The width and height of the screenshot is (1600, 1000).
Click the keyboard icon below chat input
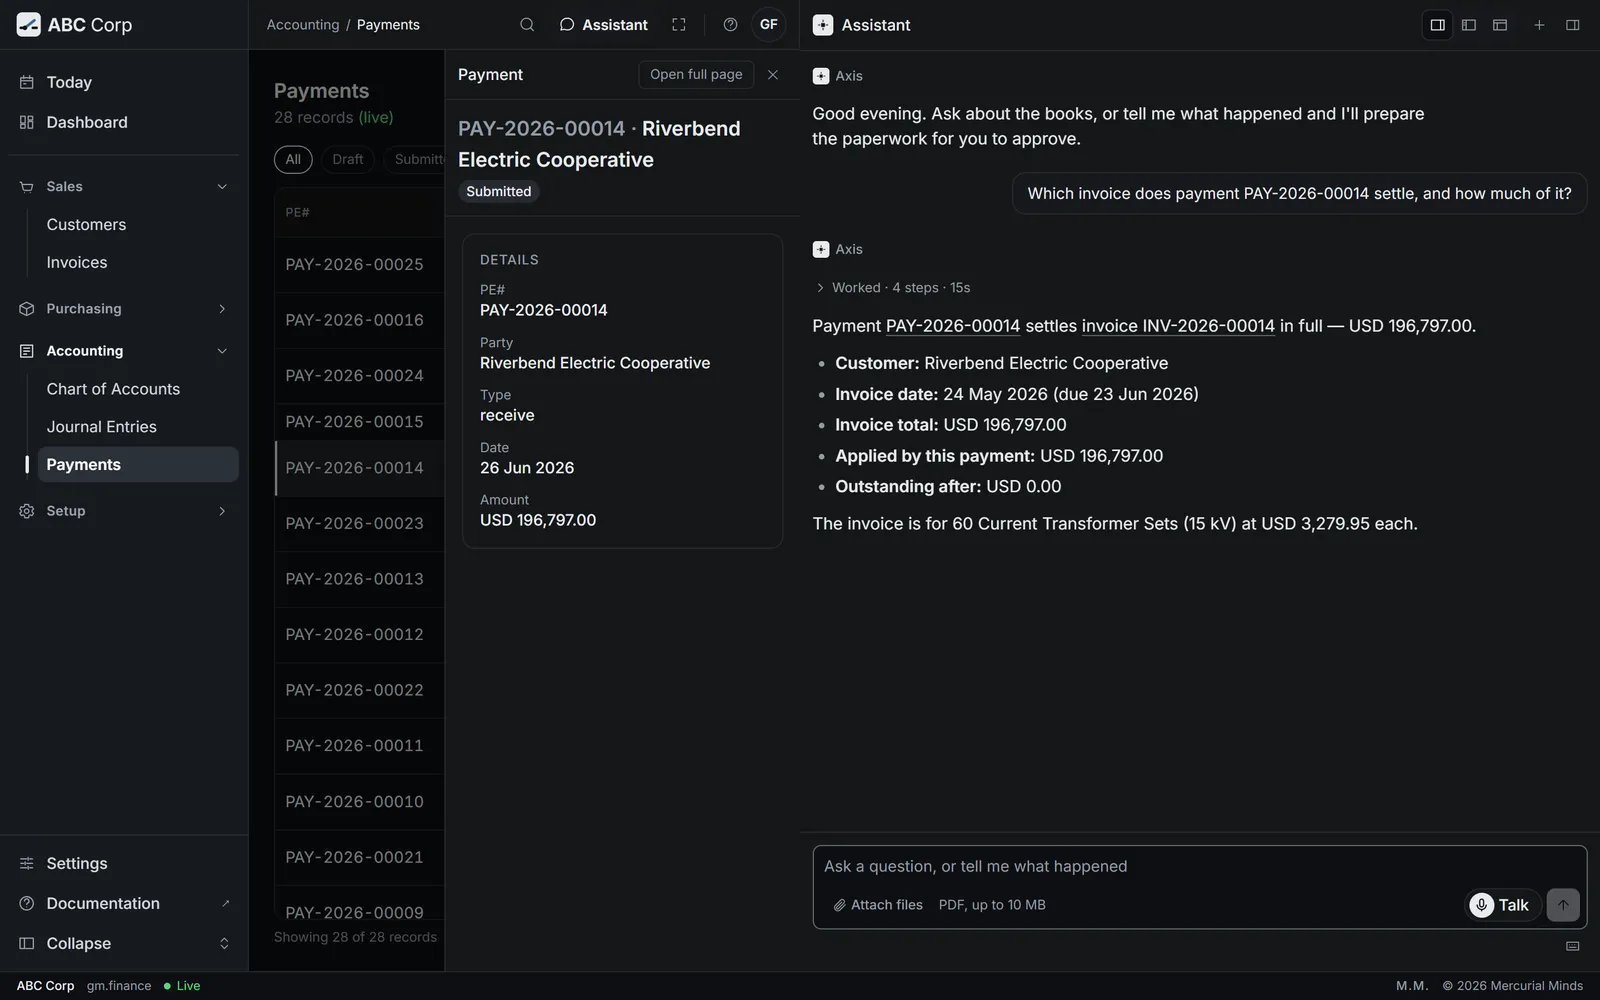[1573, 946]
